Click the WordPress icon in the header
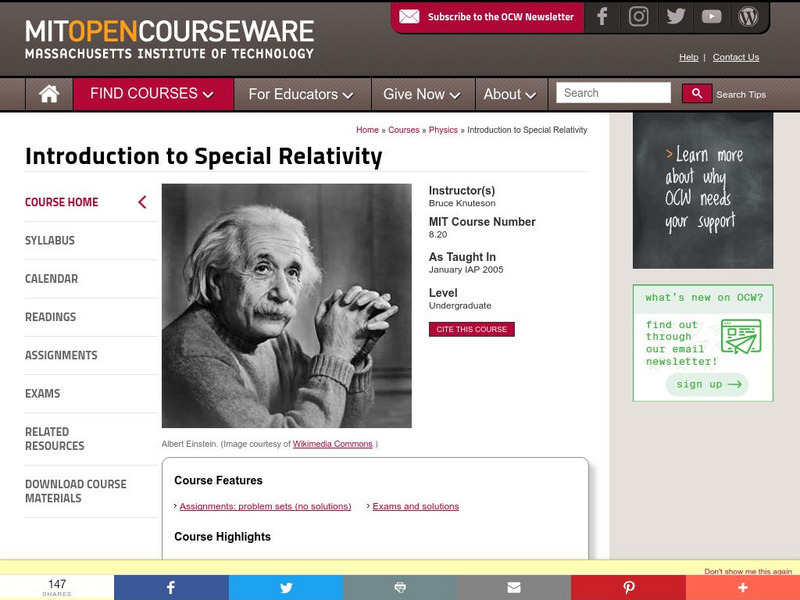 pos(748,16)
